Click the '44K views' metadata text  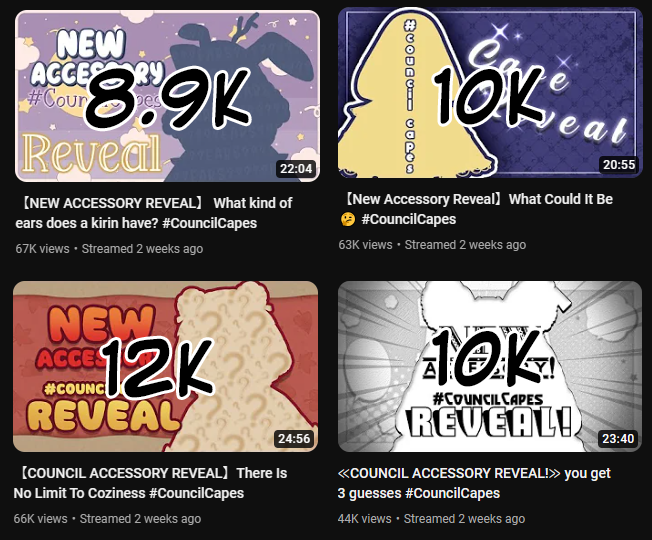click(364, 519)
